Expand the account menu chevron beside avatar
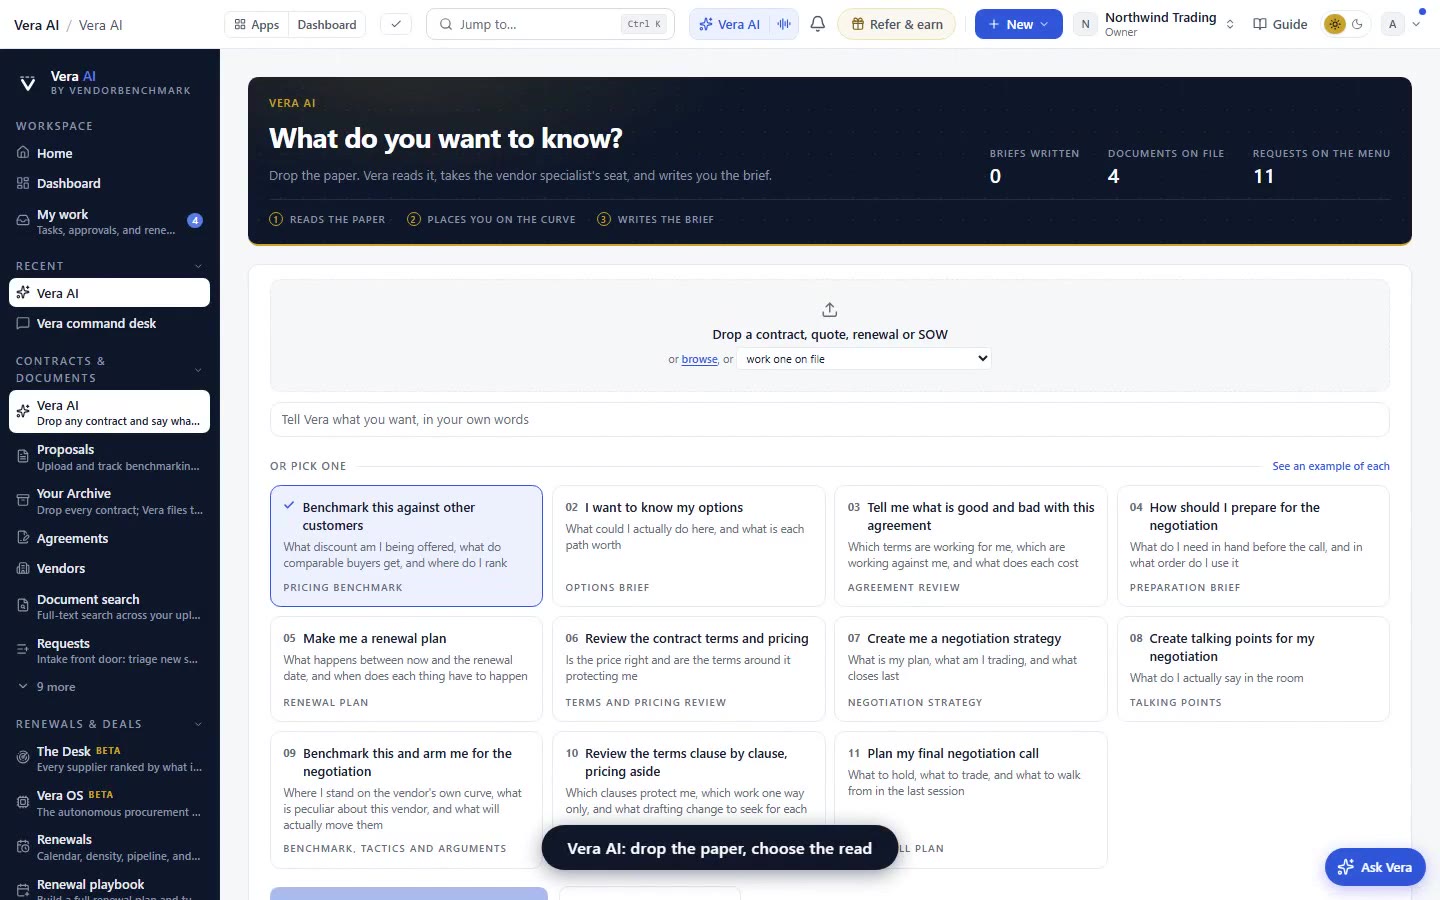 coord(1416,24)
